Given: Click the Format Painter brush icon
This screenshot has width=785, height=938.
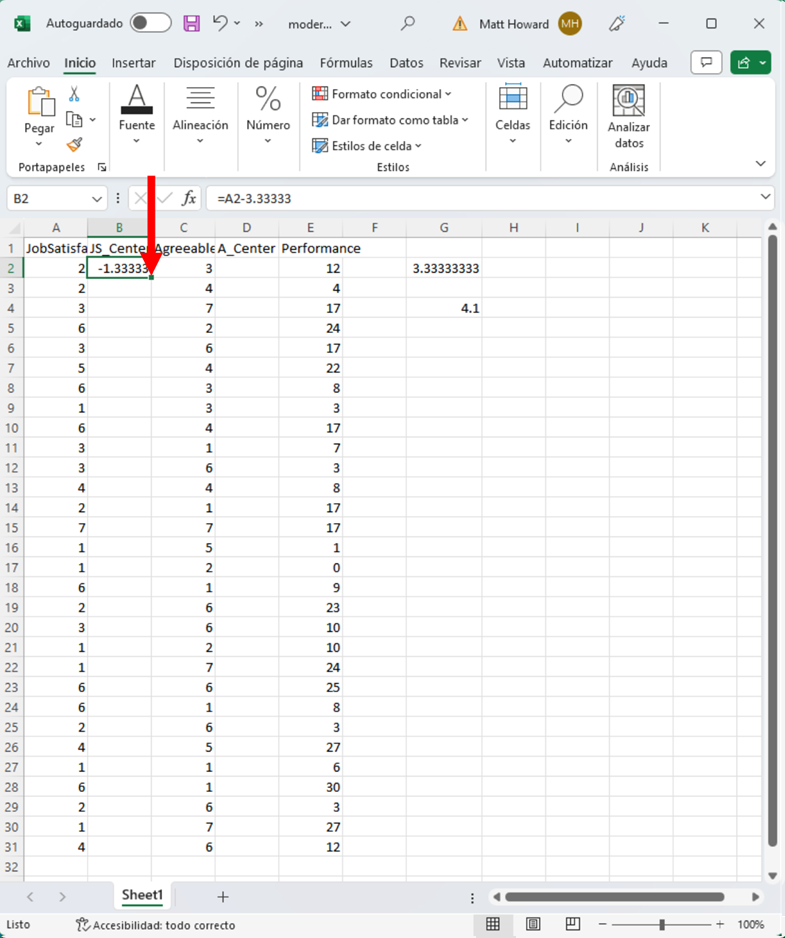Looking at the screenshot, I should click(74, 145).
